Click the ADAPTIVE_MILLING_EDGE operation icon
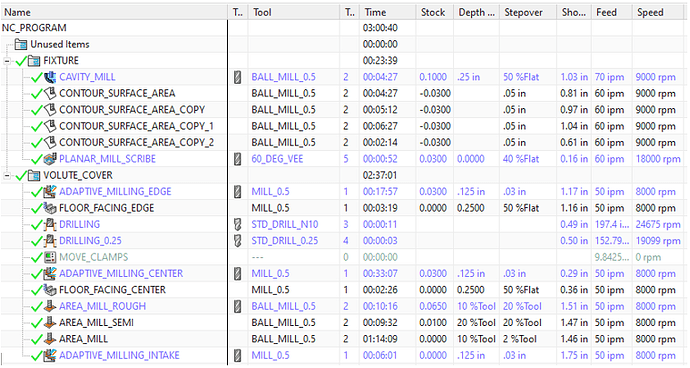Screen dimensions: 690x368 [x=50, y=192]
